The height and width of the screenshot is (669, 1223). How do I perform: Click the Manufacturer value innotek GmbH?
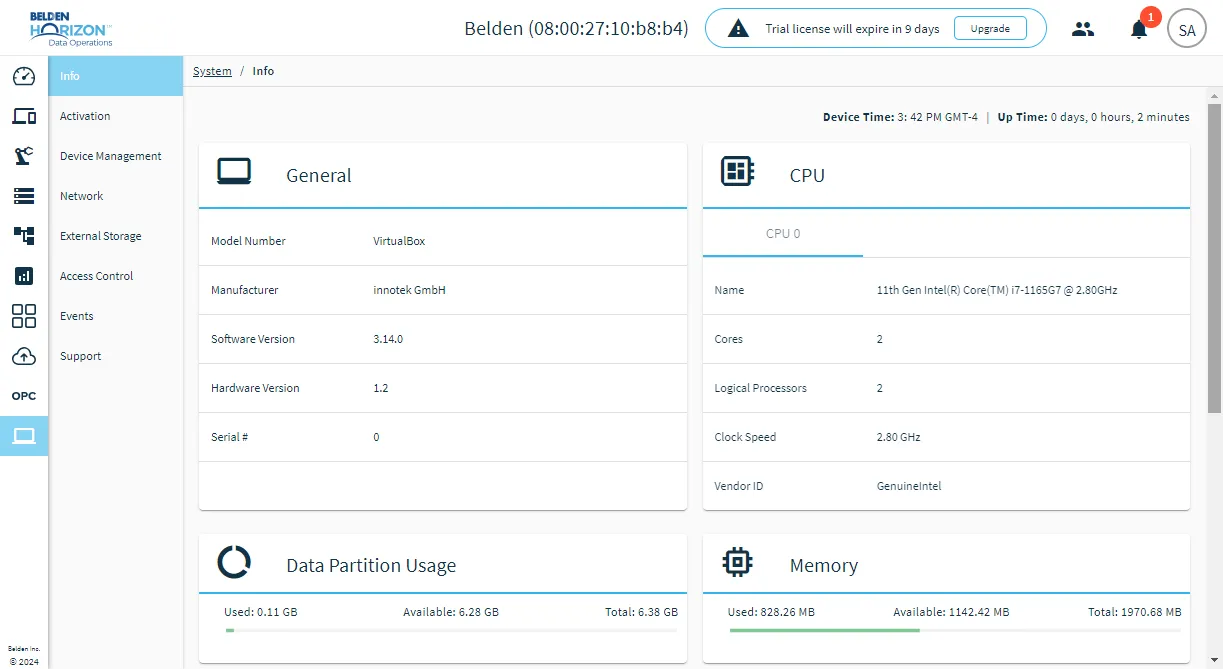[x=409, y=290]
